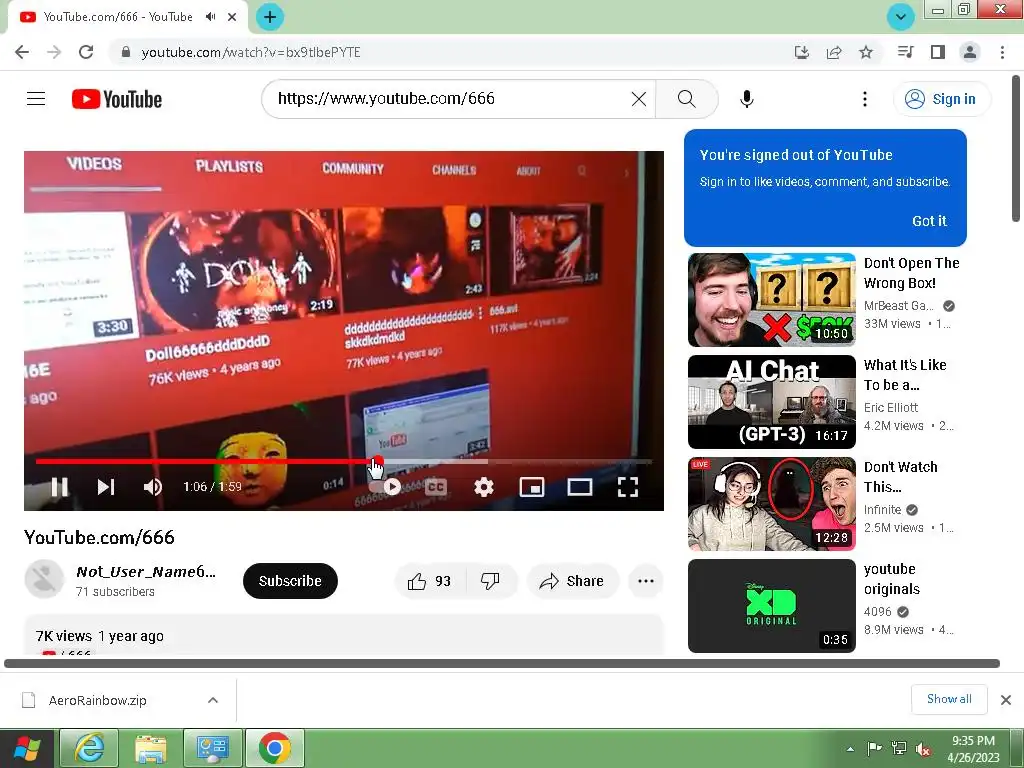Viewport: 1024px width, 768px height.
Task: Go forward in Chrome
Action: point(54,52)
